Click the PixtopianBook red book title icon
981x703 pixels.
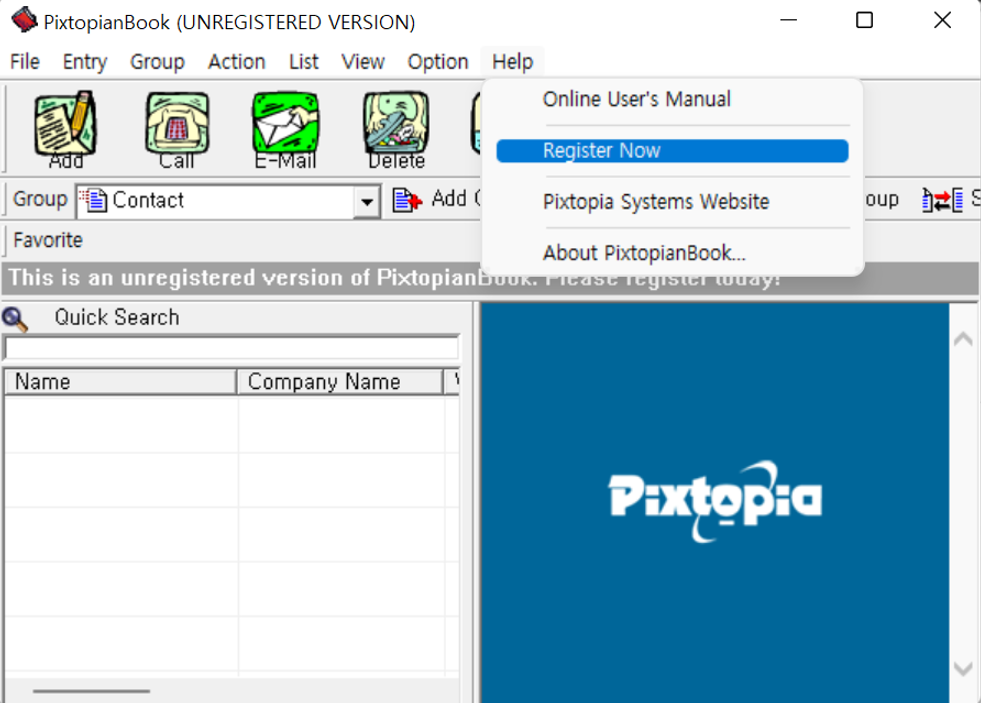point(24,20)
